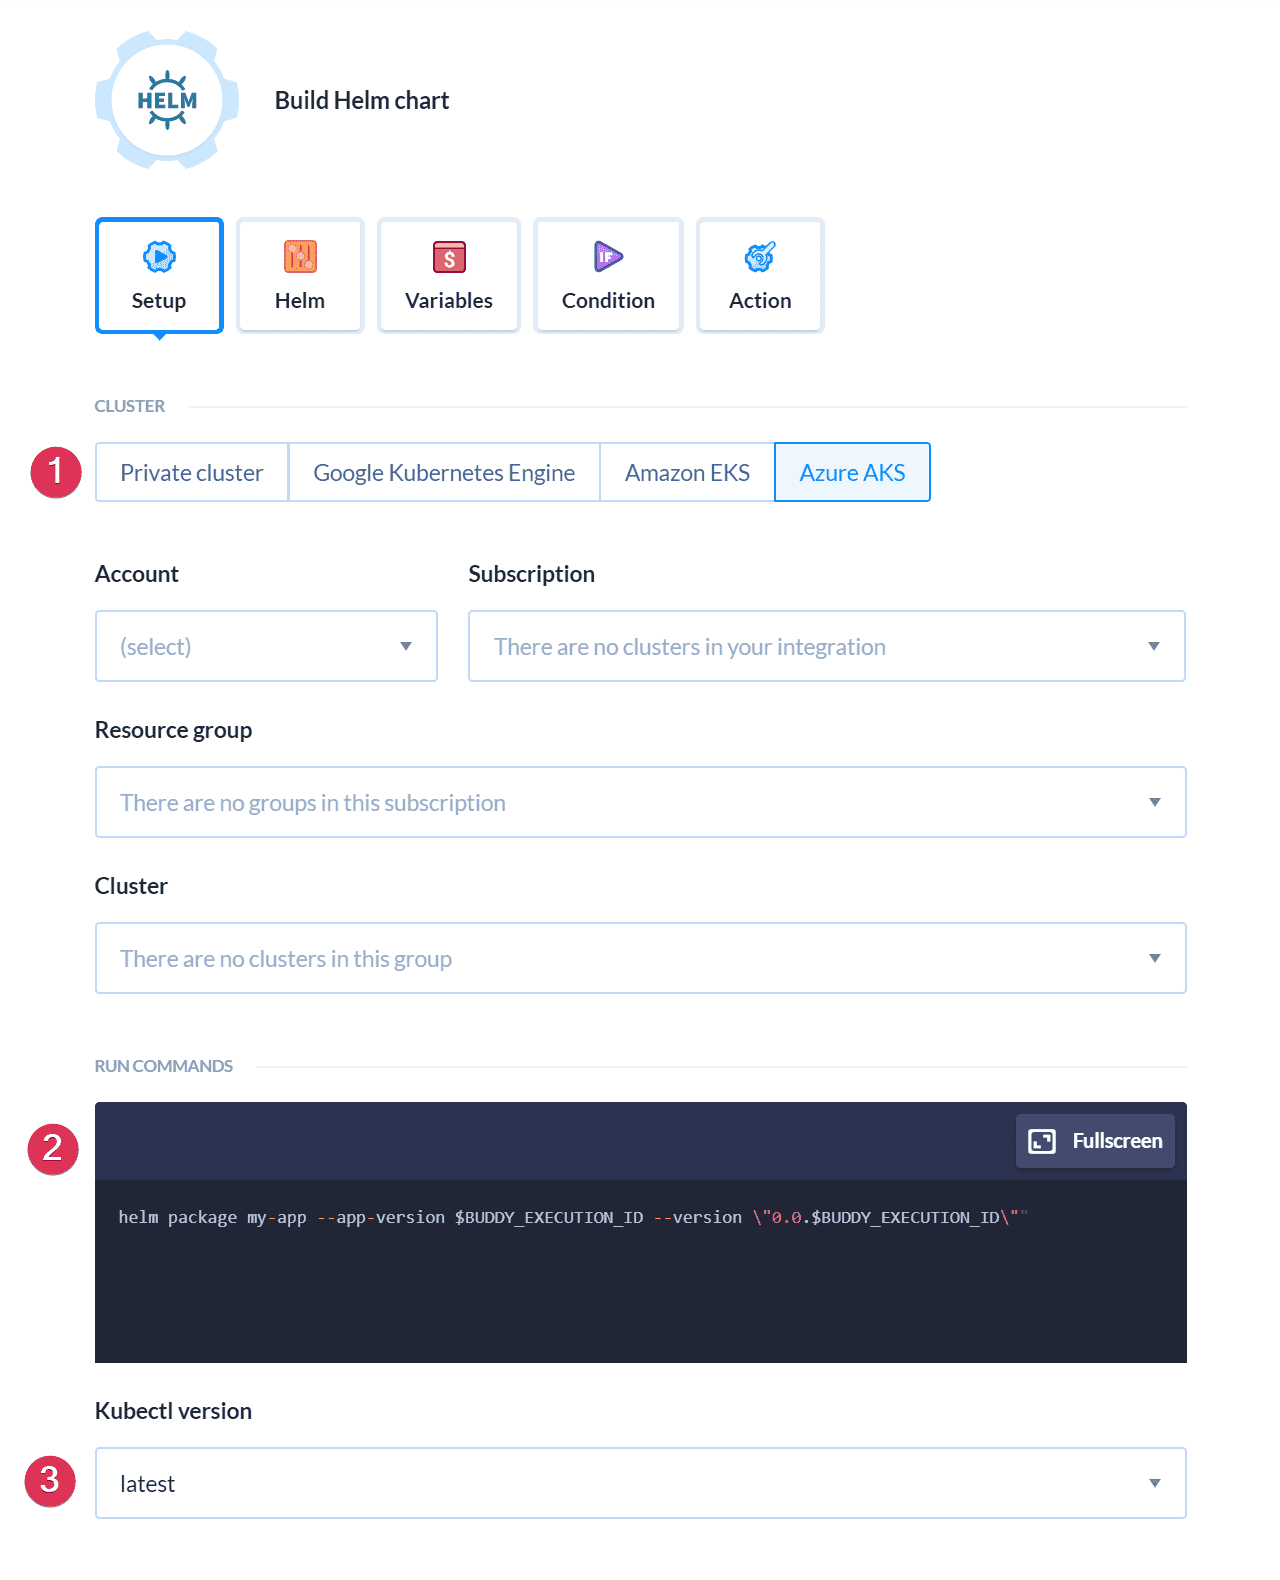Click the Cluster field label
The image size is (1280, 1580).
coord(131,886)
